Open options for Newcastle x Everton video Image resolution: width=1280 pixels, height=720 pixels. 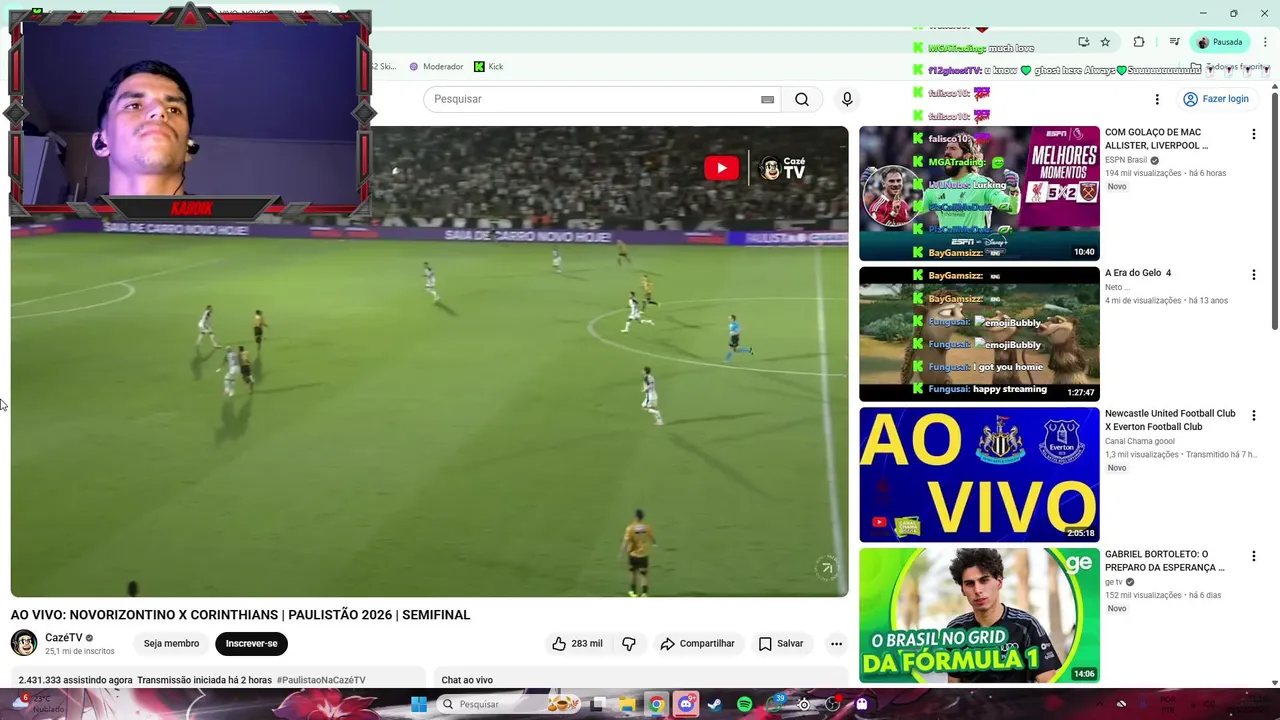pos(1253,415)
